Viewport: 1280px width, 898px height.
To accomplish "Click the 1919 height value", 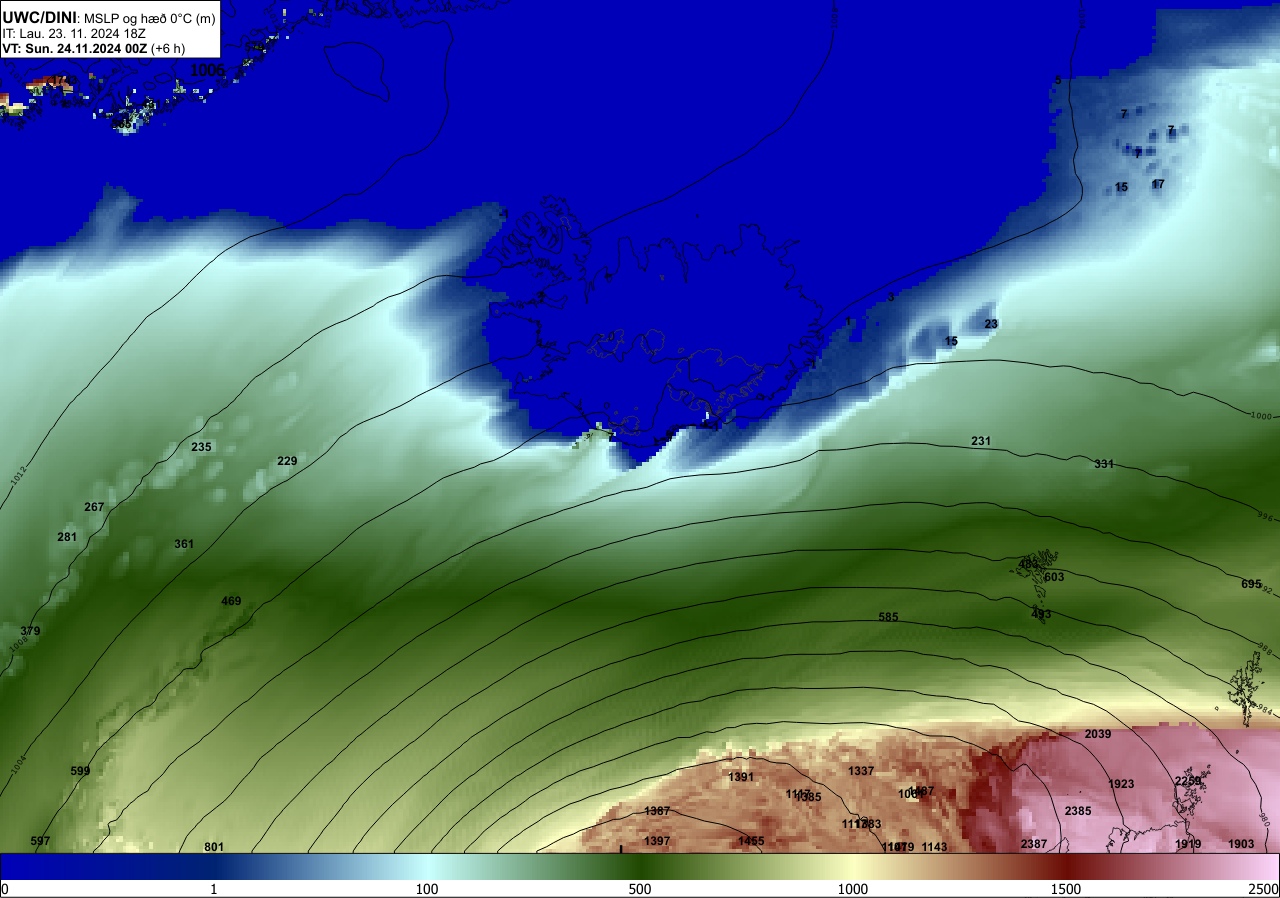I will (1188, 844).
